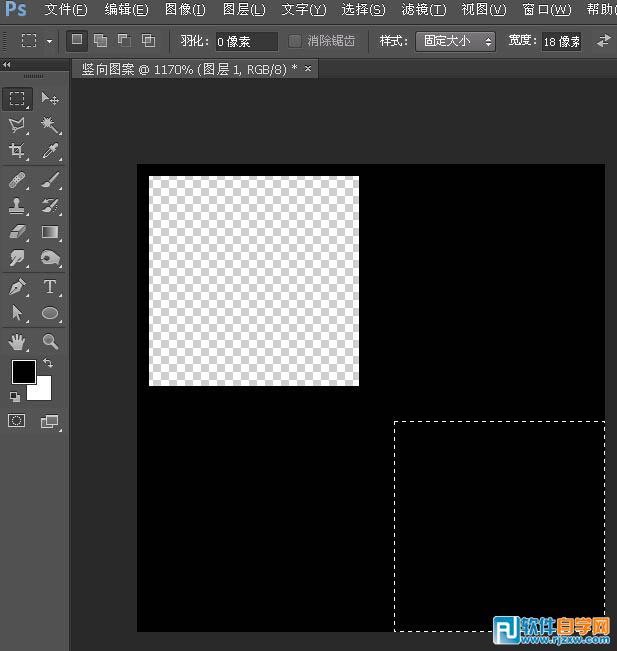Image resolution: width=617 pixels, height=651 pixels.
Task: Select the Gradient tool
Action: point(50,232)
